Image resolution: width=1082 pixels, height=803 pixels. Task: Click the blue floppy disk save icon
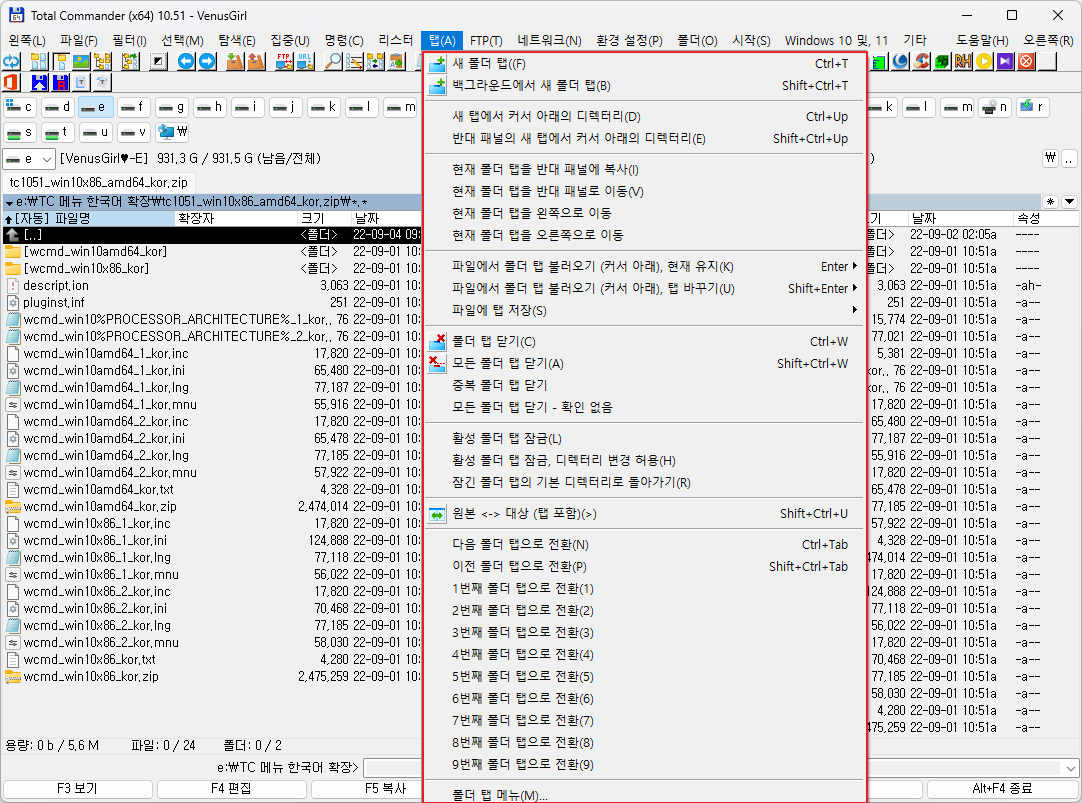pos(39,83)
